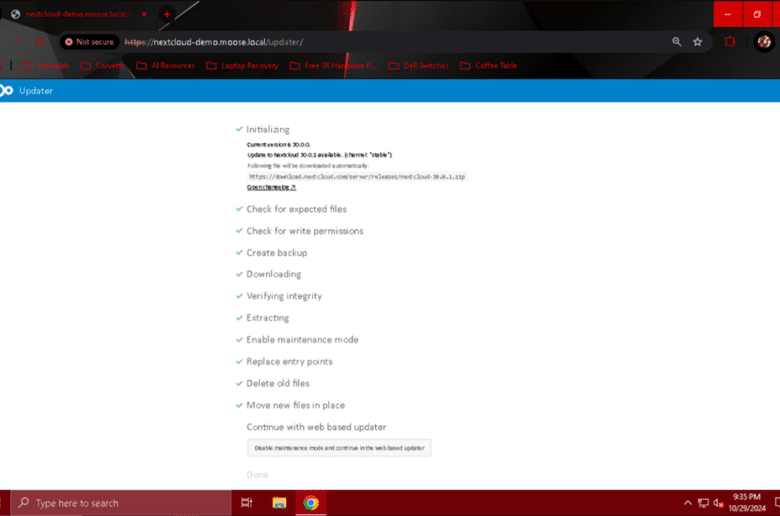Click the Not secure site info badge
This screenshot has height=516, width=780.
(x=90, y=42)
